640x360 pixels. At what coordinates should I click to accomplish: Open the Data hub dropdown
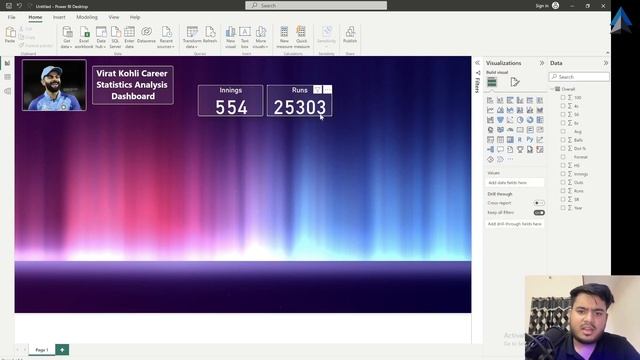click(x=101, y=38)
